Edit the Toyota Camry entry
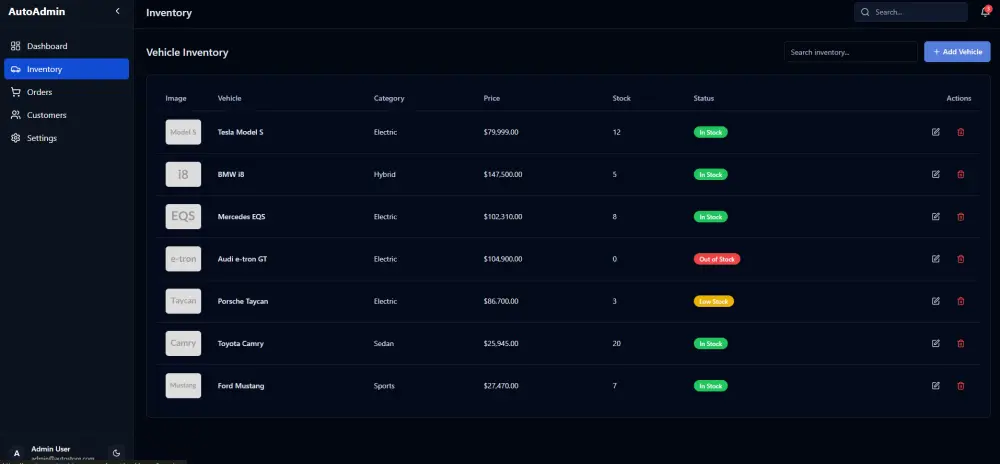Viewport: 1000px width, 464px height. pyautogui.click(x=936, y=344)
